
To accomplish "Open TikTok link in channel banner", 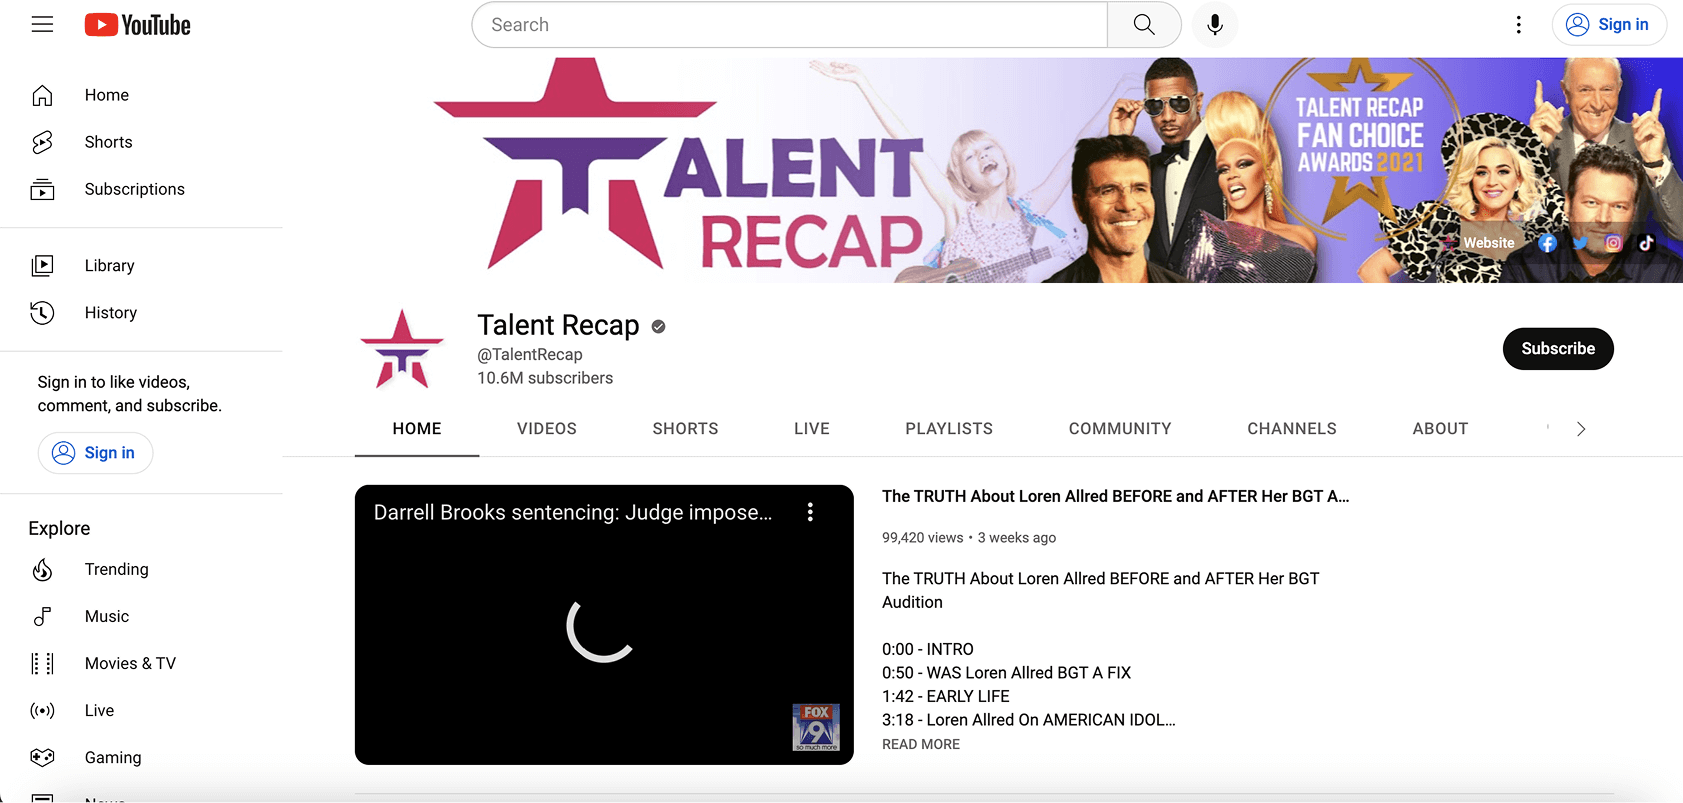I will [x=1646, y=243].
